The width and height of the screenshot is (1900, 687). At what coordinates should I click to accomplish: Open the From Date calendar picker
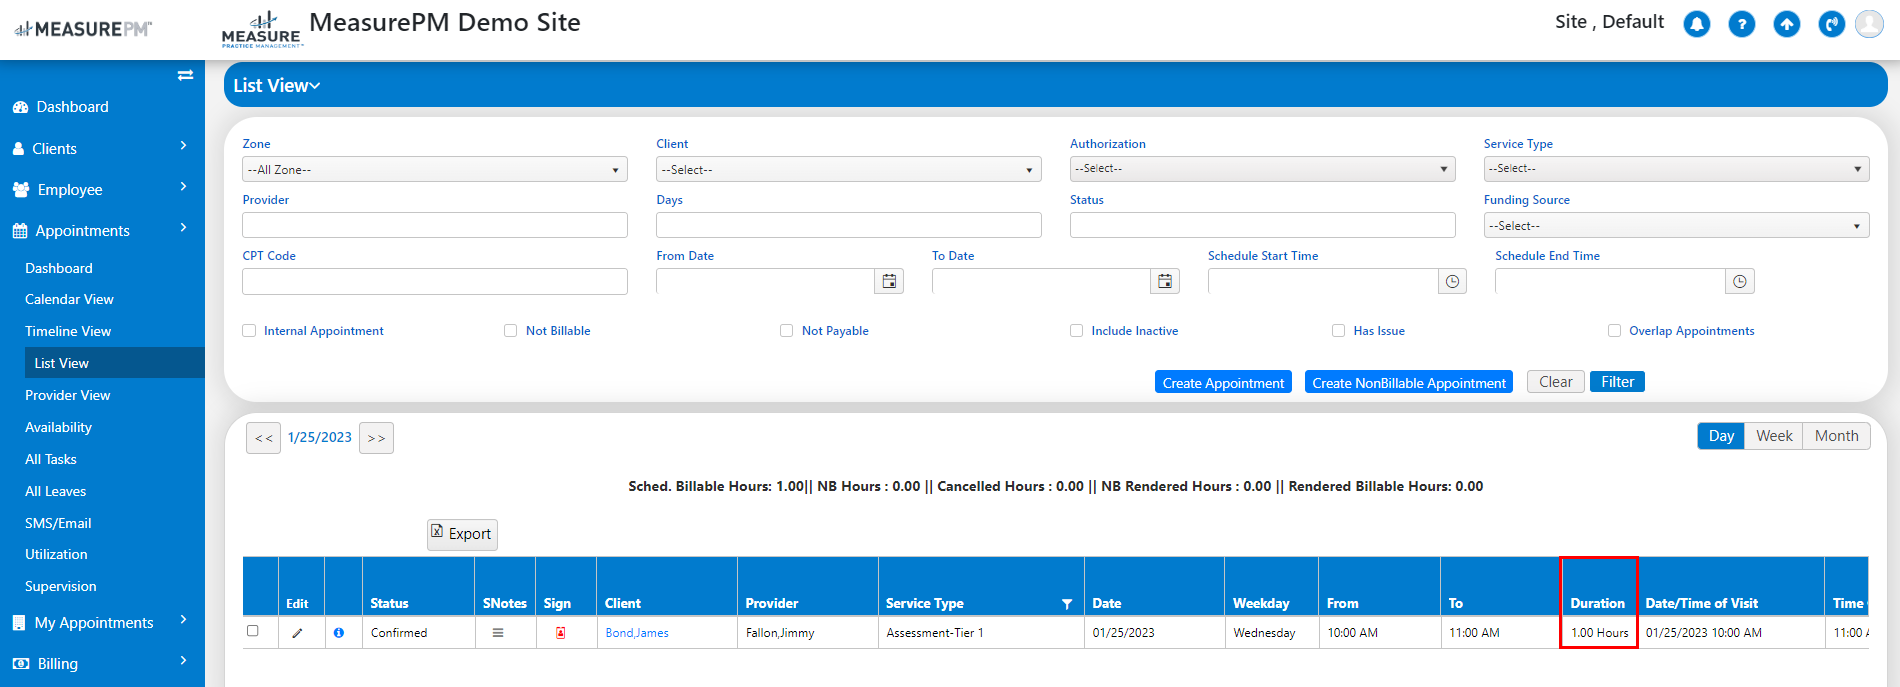[x=889, y=282]
